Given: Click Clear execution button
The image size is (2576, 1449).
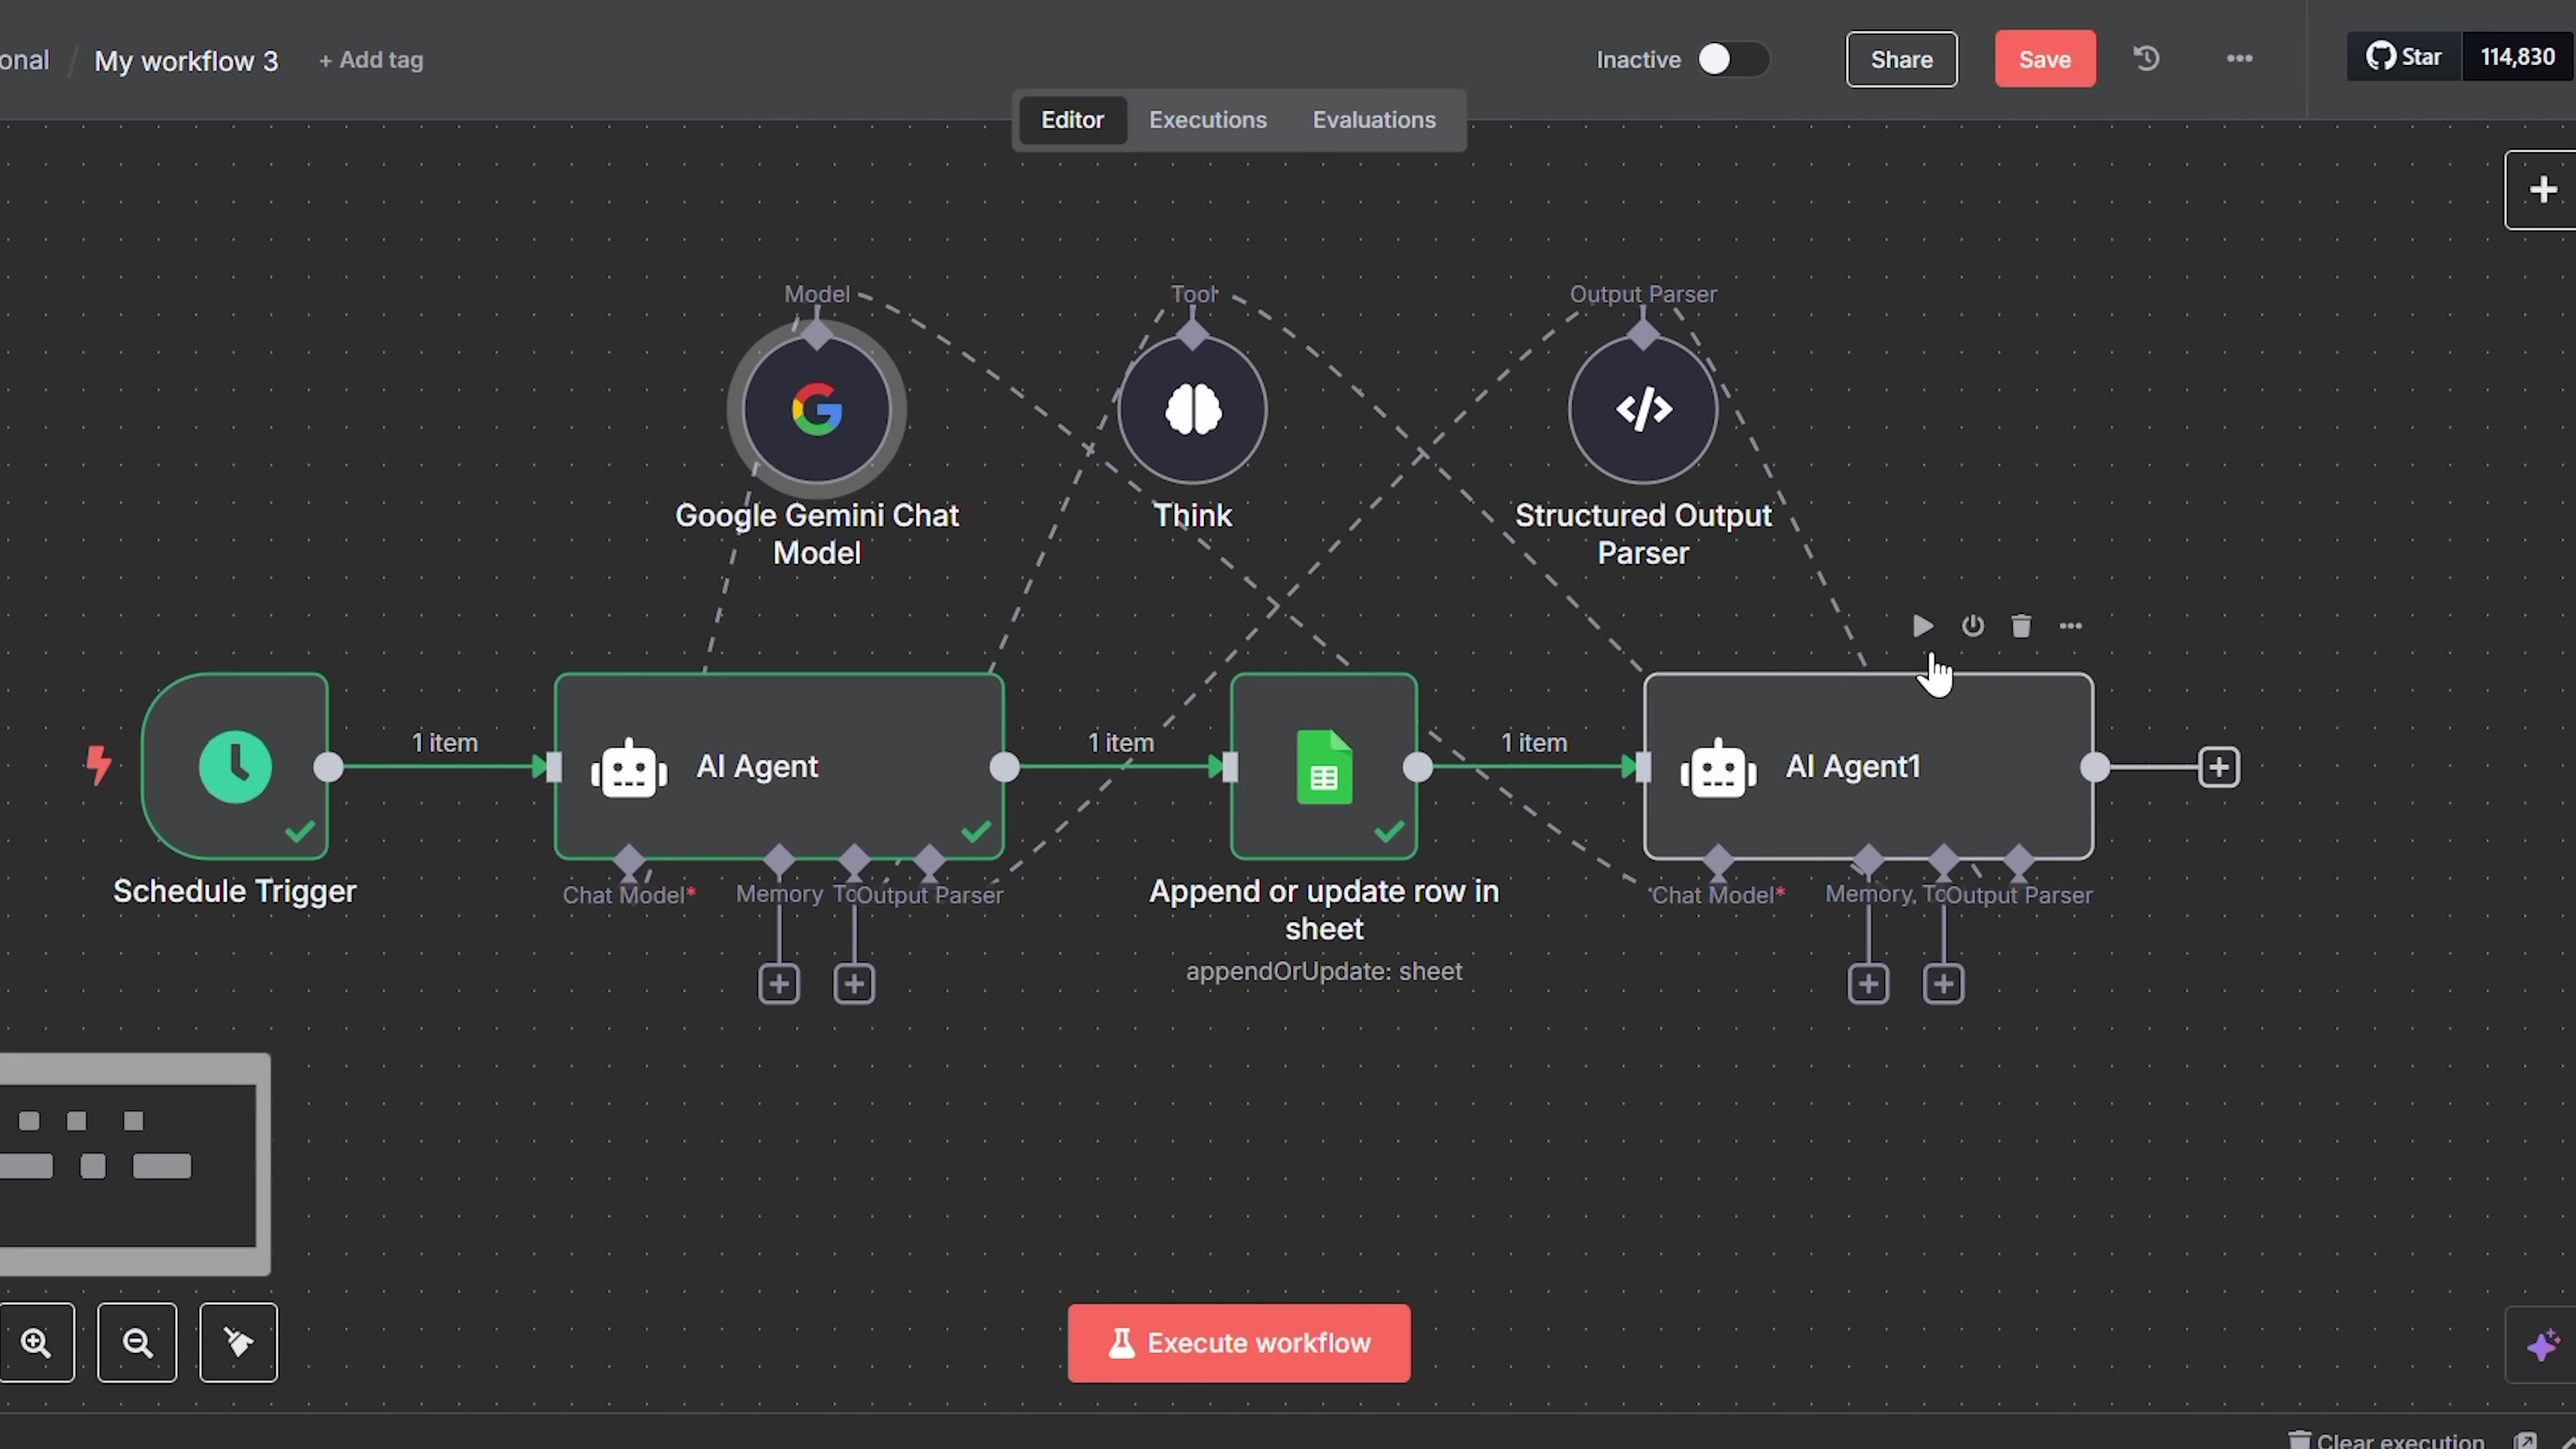Looking at the screenshot, I should pyautogui.click(x=2388, y=1441).
